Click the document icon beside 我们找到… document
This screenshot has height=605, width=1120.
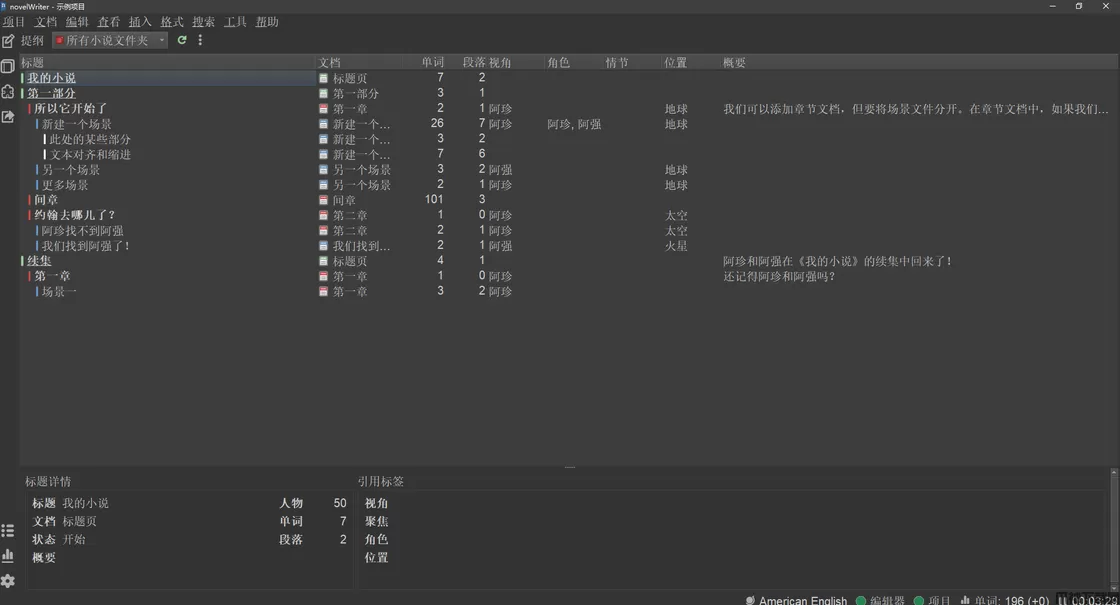coord(324,246)
